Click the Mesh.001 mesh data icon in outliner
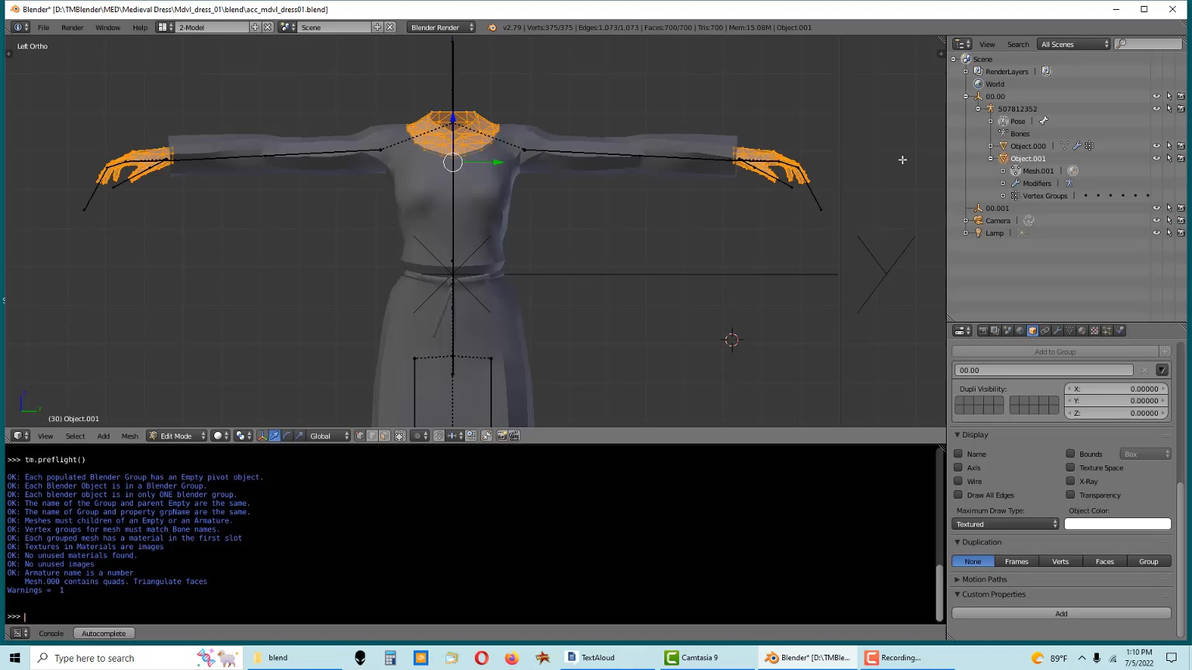1192x670 pixels. coord(1015,171)
